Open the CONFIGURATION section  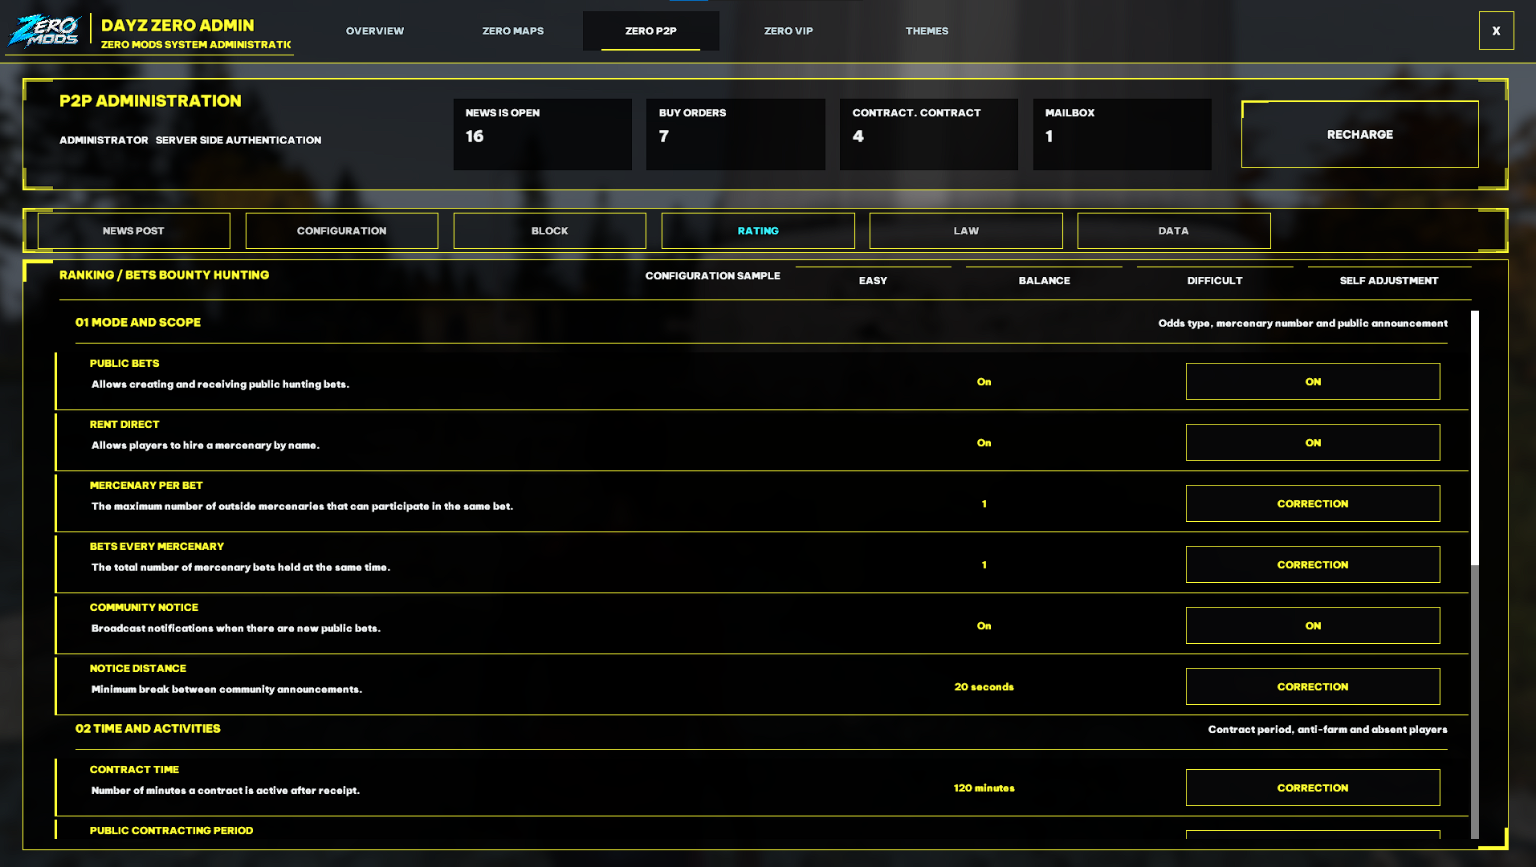(x=342, y=231)
